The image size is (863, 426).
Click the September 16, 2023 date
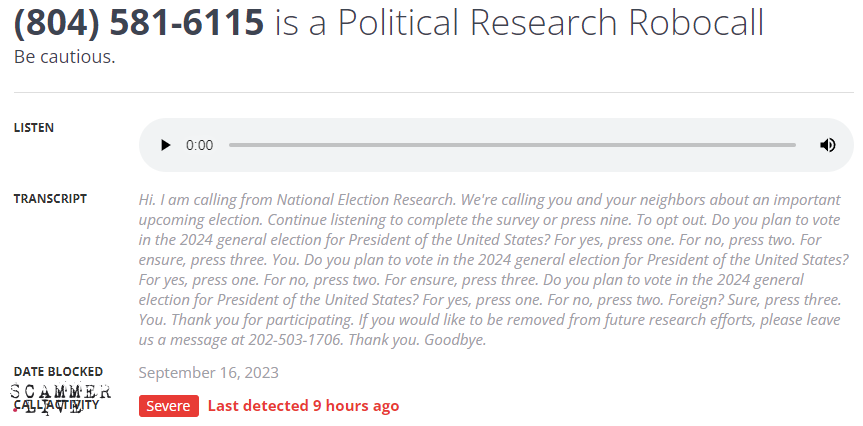point(208,373)
